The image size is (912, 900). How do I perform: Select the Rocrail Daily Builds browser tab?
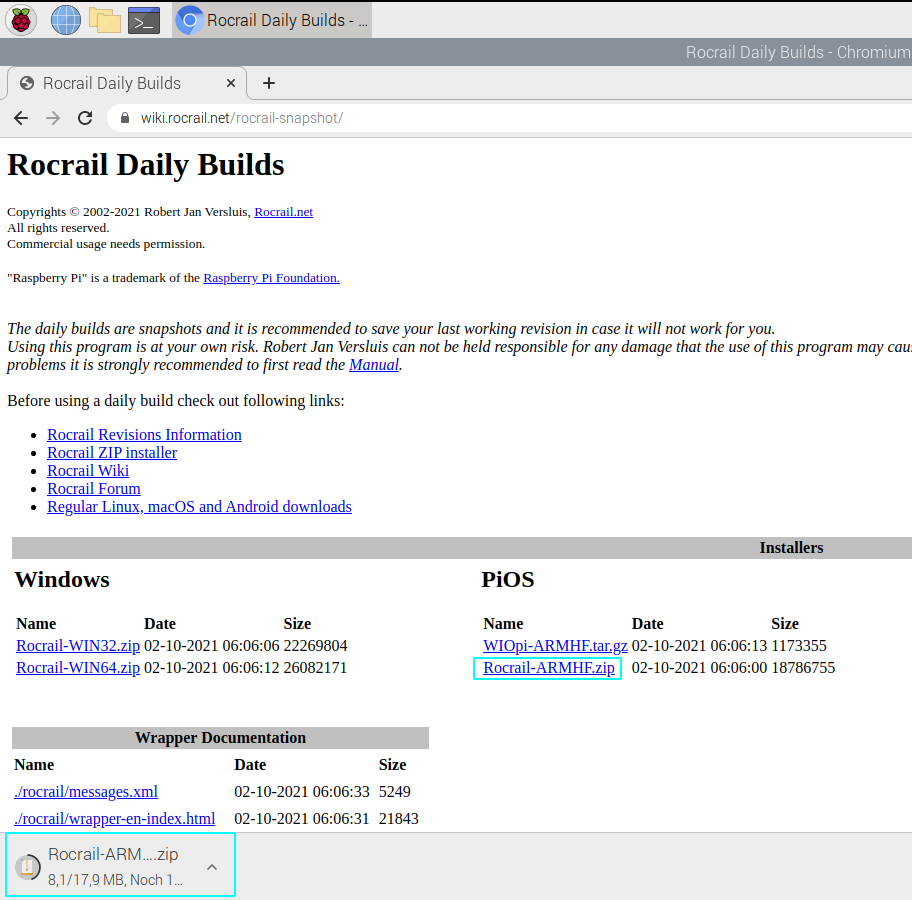point(112,83)
